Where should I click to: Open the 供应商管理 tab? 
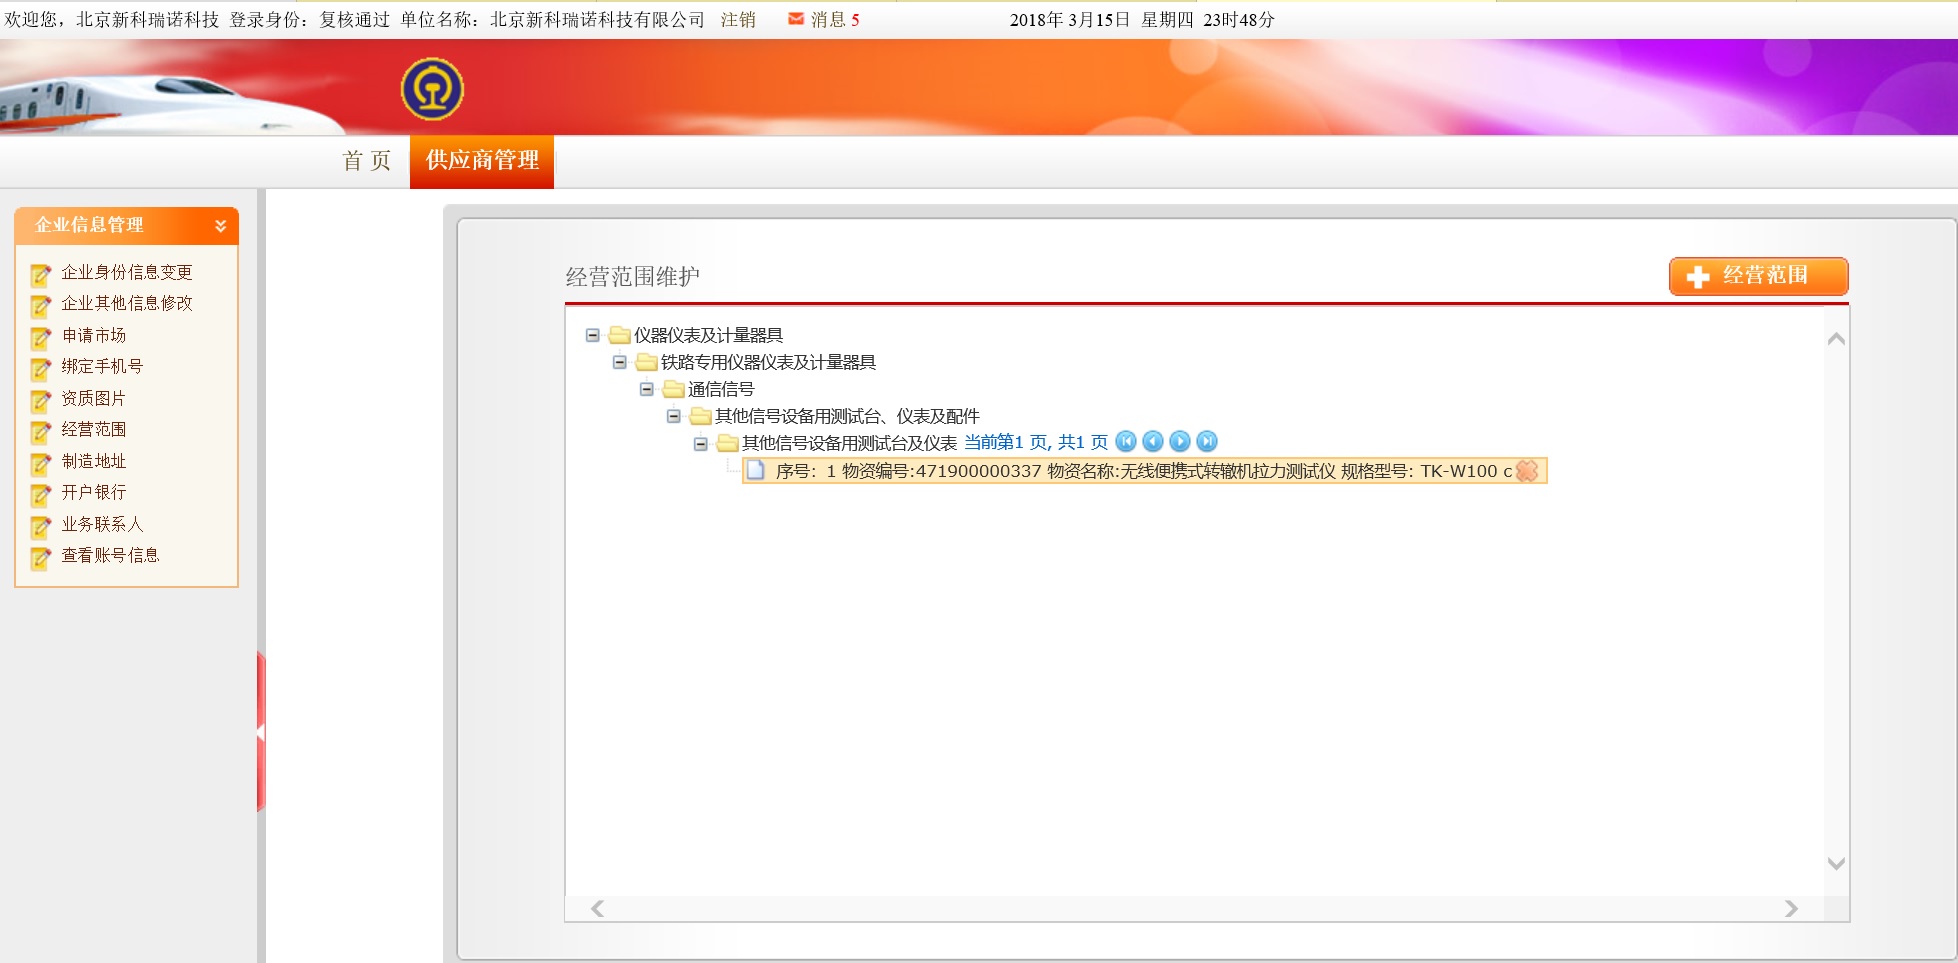482,161
